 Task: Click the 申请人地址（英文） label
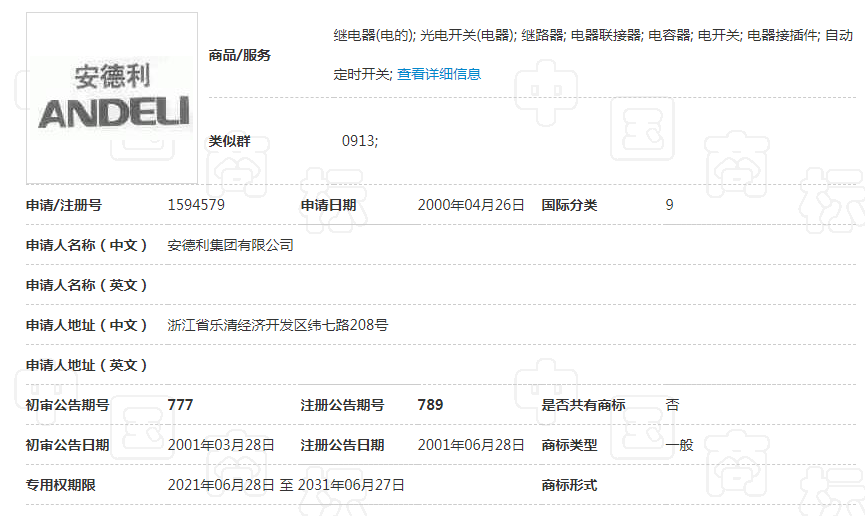point(87,365)
